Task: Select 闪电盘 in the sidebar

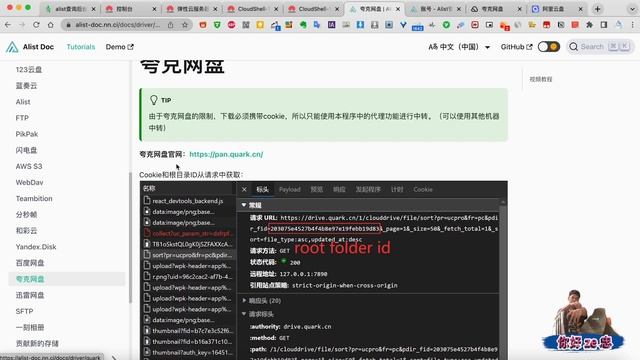Action: tap(27, 150)
